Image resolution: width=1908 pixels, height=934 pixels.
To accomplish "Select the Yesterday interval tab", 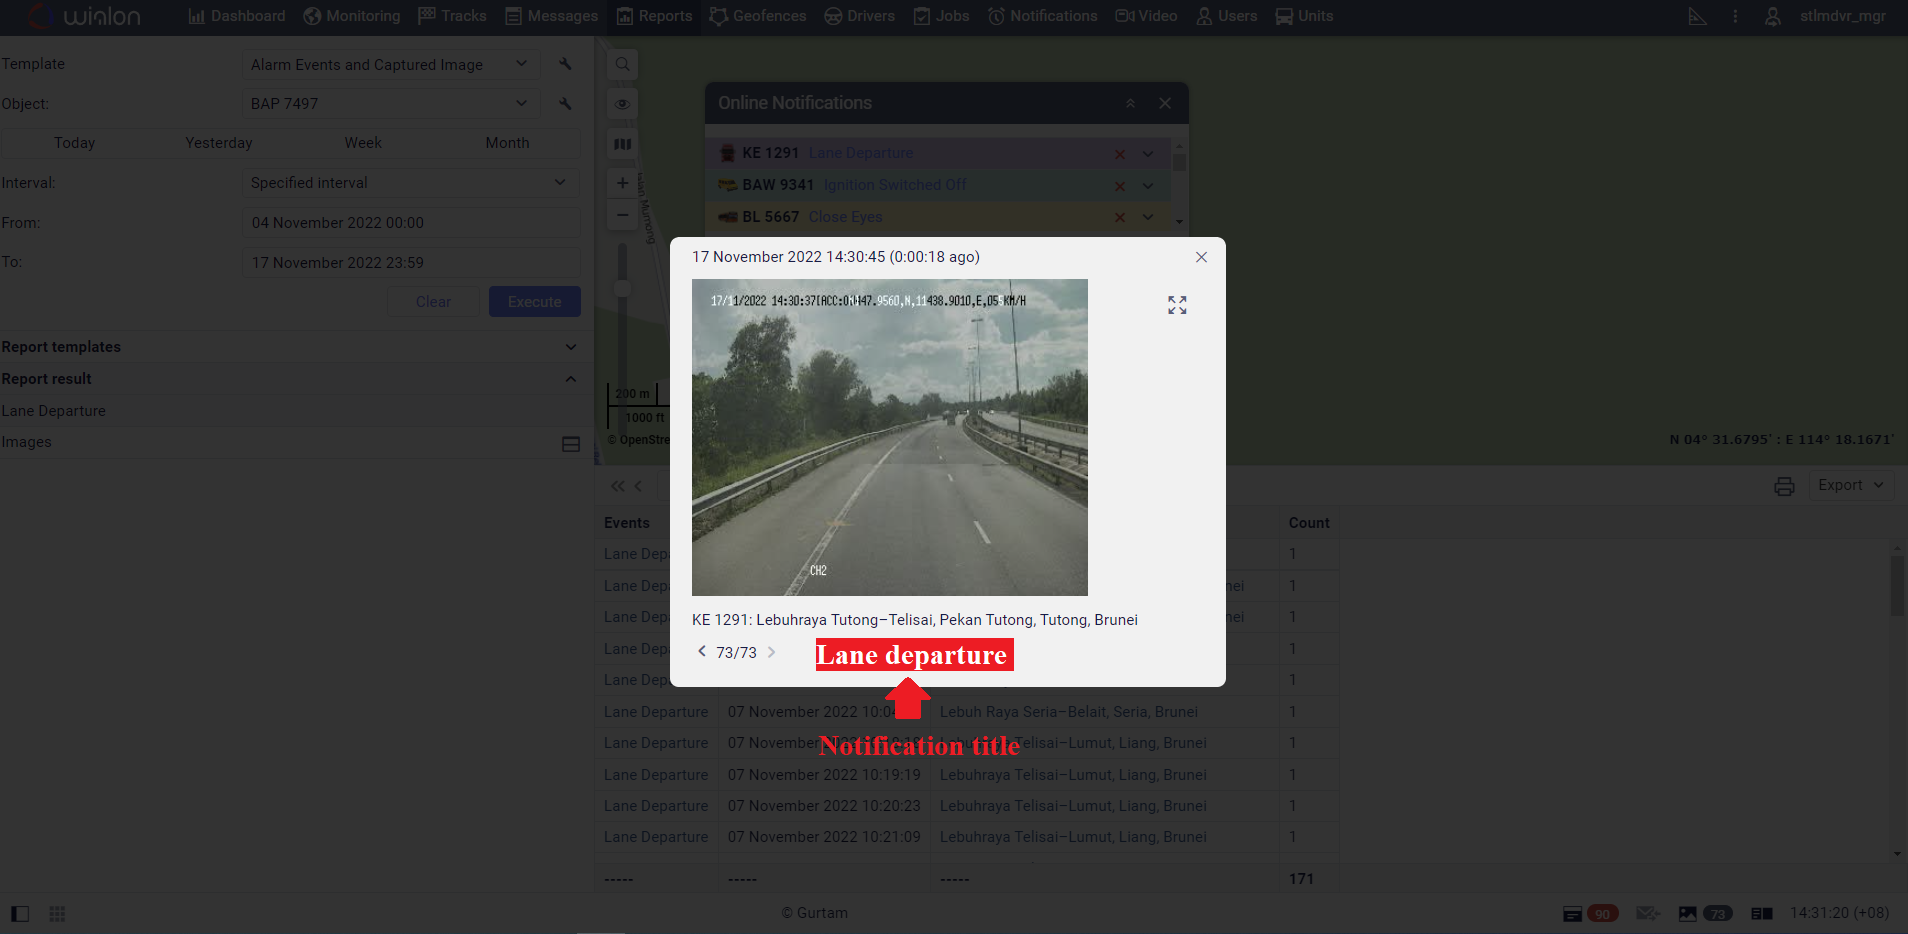I will 218,143.
